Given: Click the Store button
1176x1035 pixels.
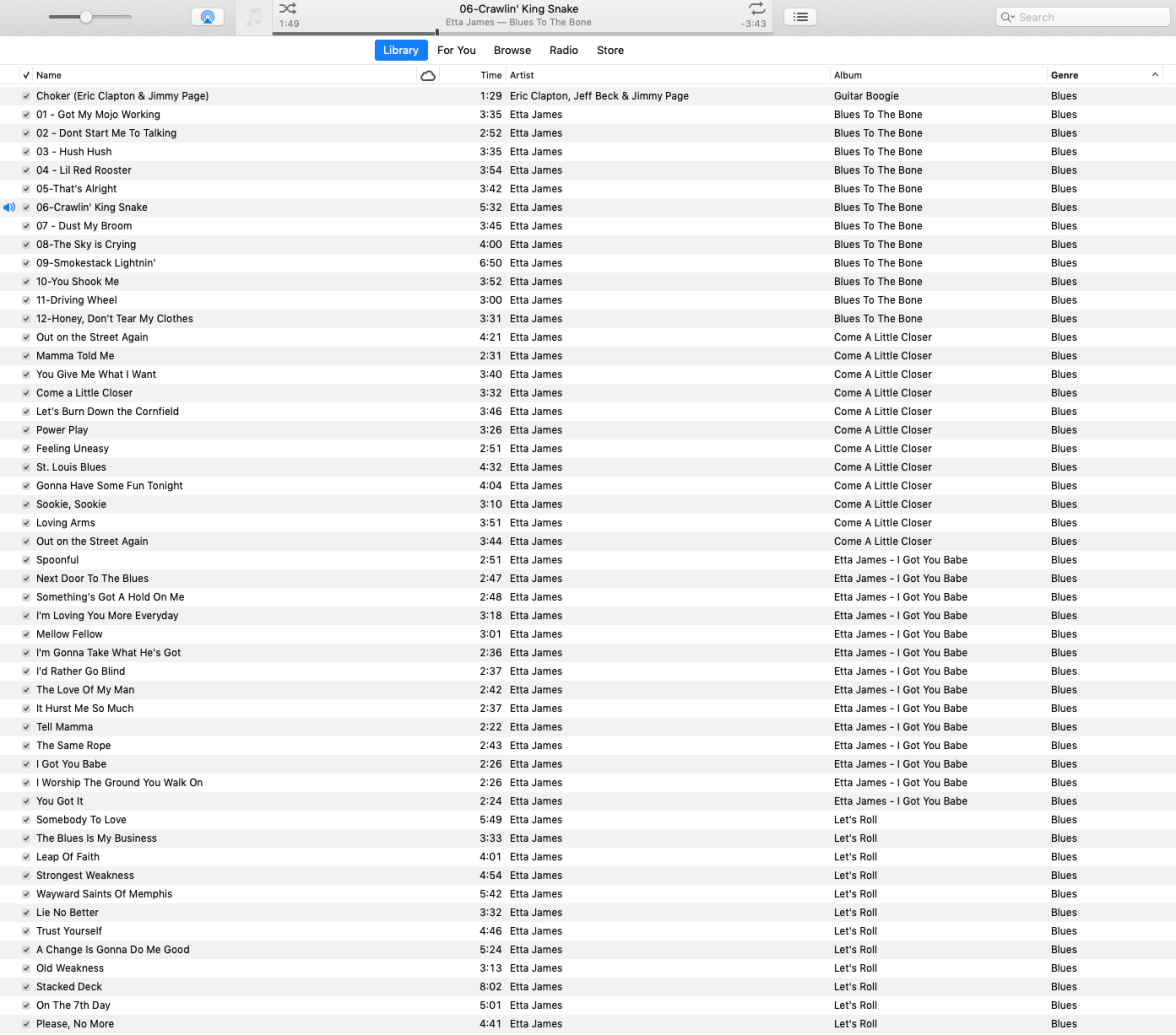Looking at the screenshot, I should click(x=610, y=50).
